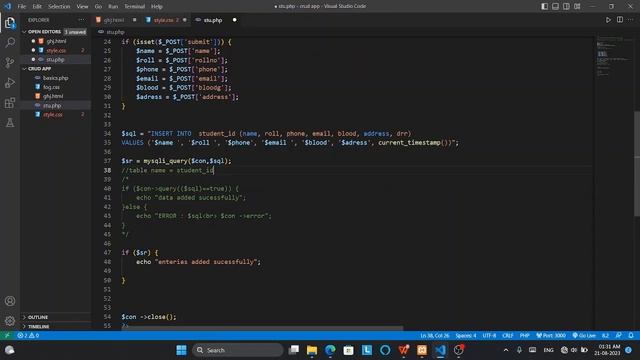Open the View menu
This screenshot has width=640, height=360.
click(82, 7)
